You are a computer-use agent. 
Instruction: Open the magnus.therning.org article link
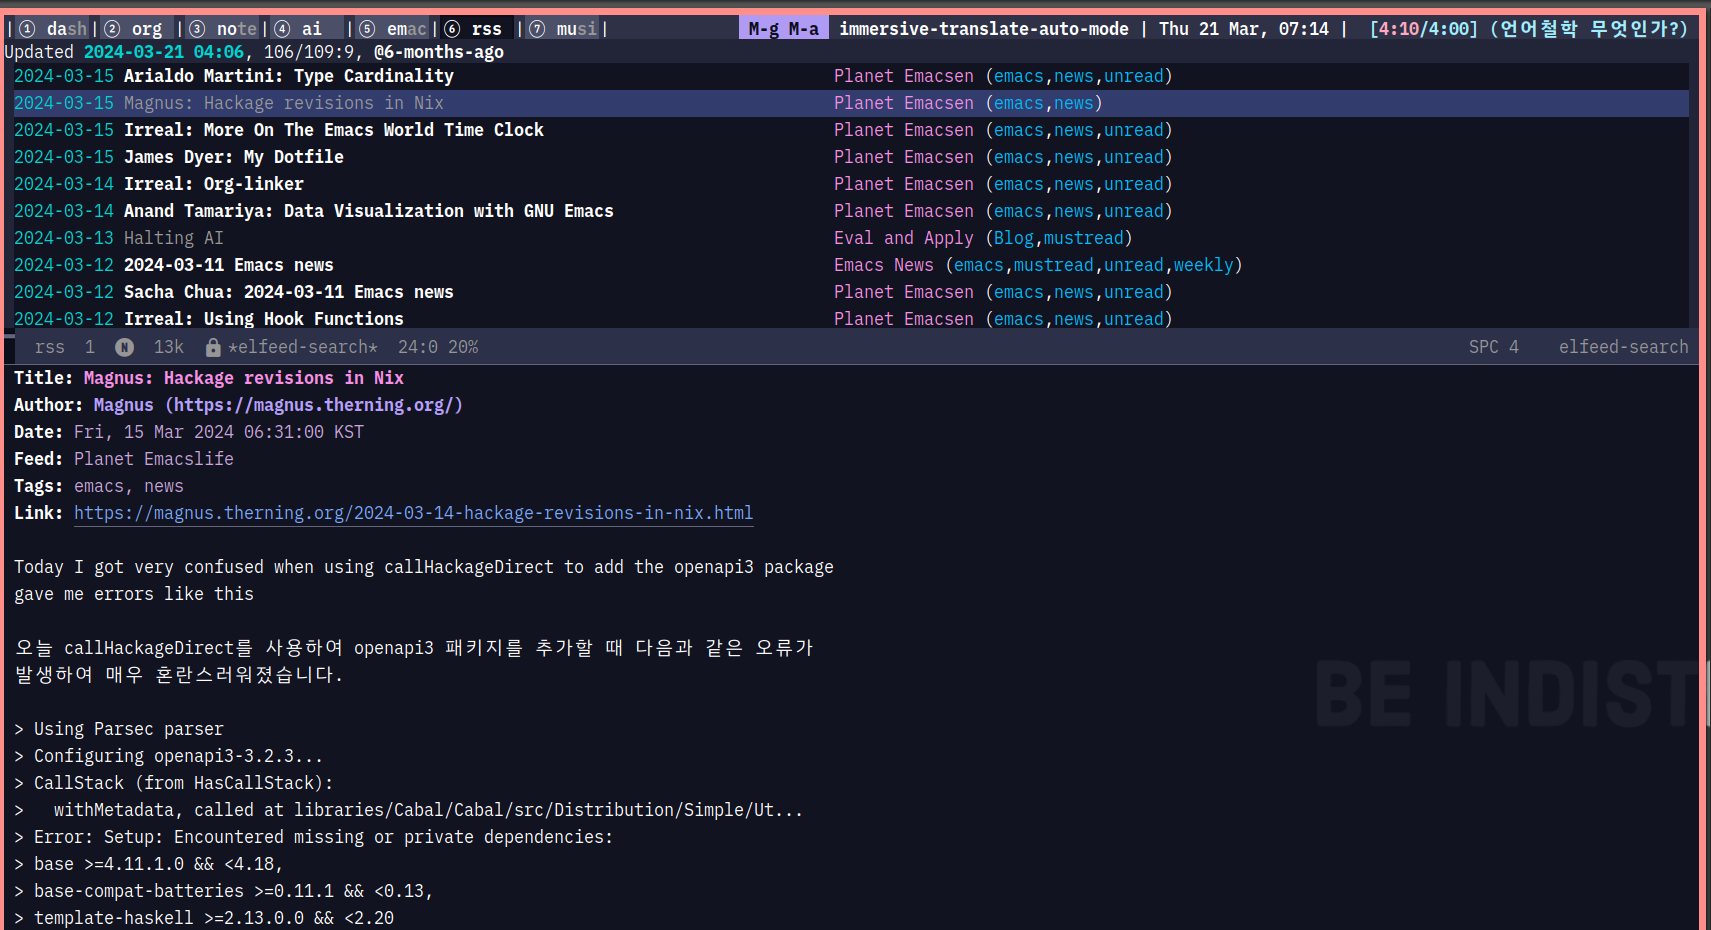click(x=413, y=513)
